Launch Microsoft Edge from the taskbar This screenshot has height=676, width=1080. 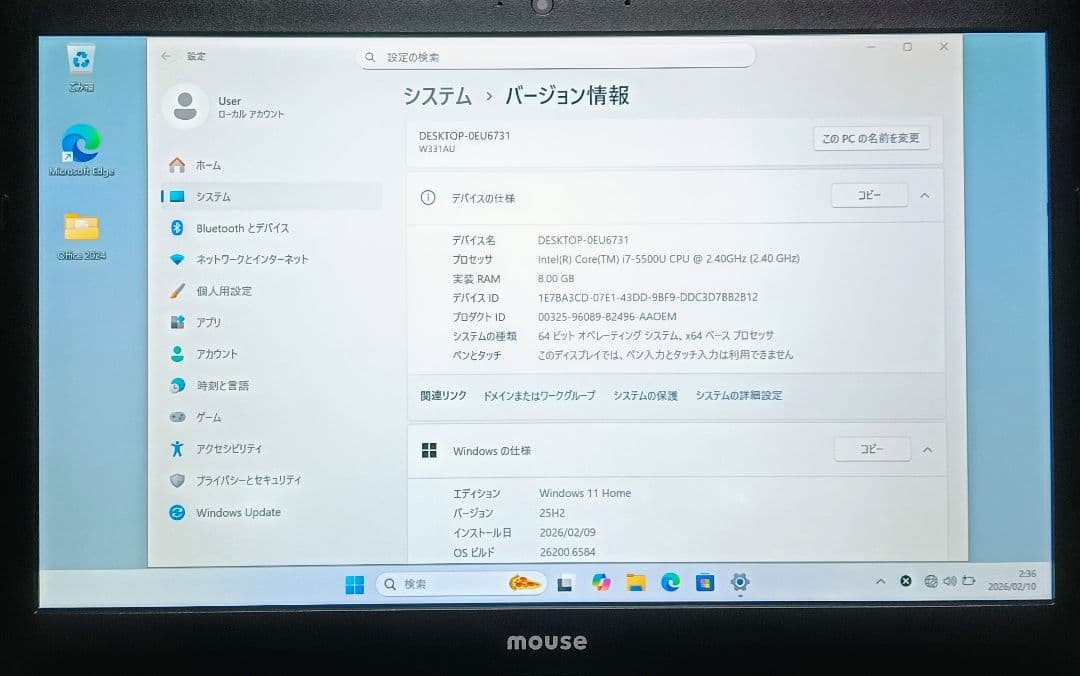tap(670, 583)
